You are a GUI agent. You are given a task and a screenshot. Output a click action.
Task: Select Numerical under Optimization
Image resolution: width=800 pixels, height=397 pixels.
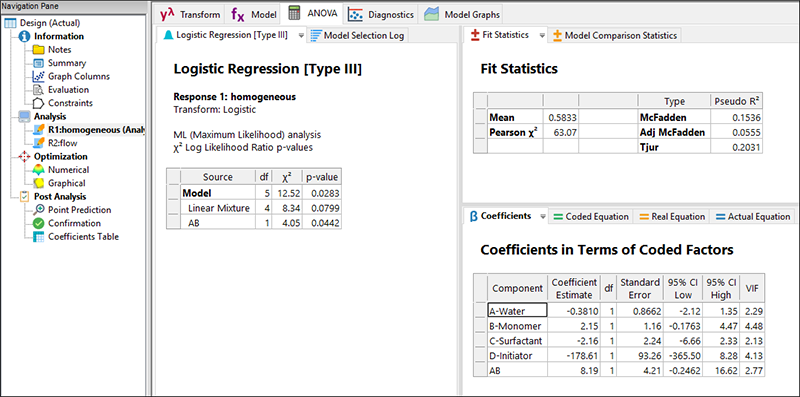coord(68,169)
